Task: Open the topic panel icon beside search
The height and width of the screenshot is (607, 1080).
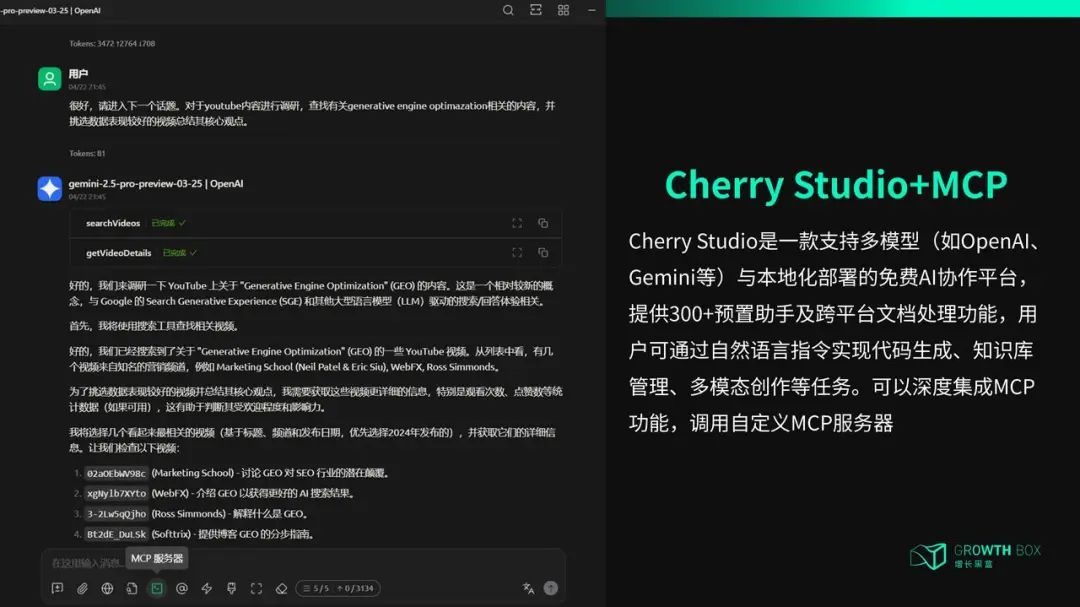Action: tap(536, 10)
